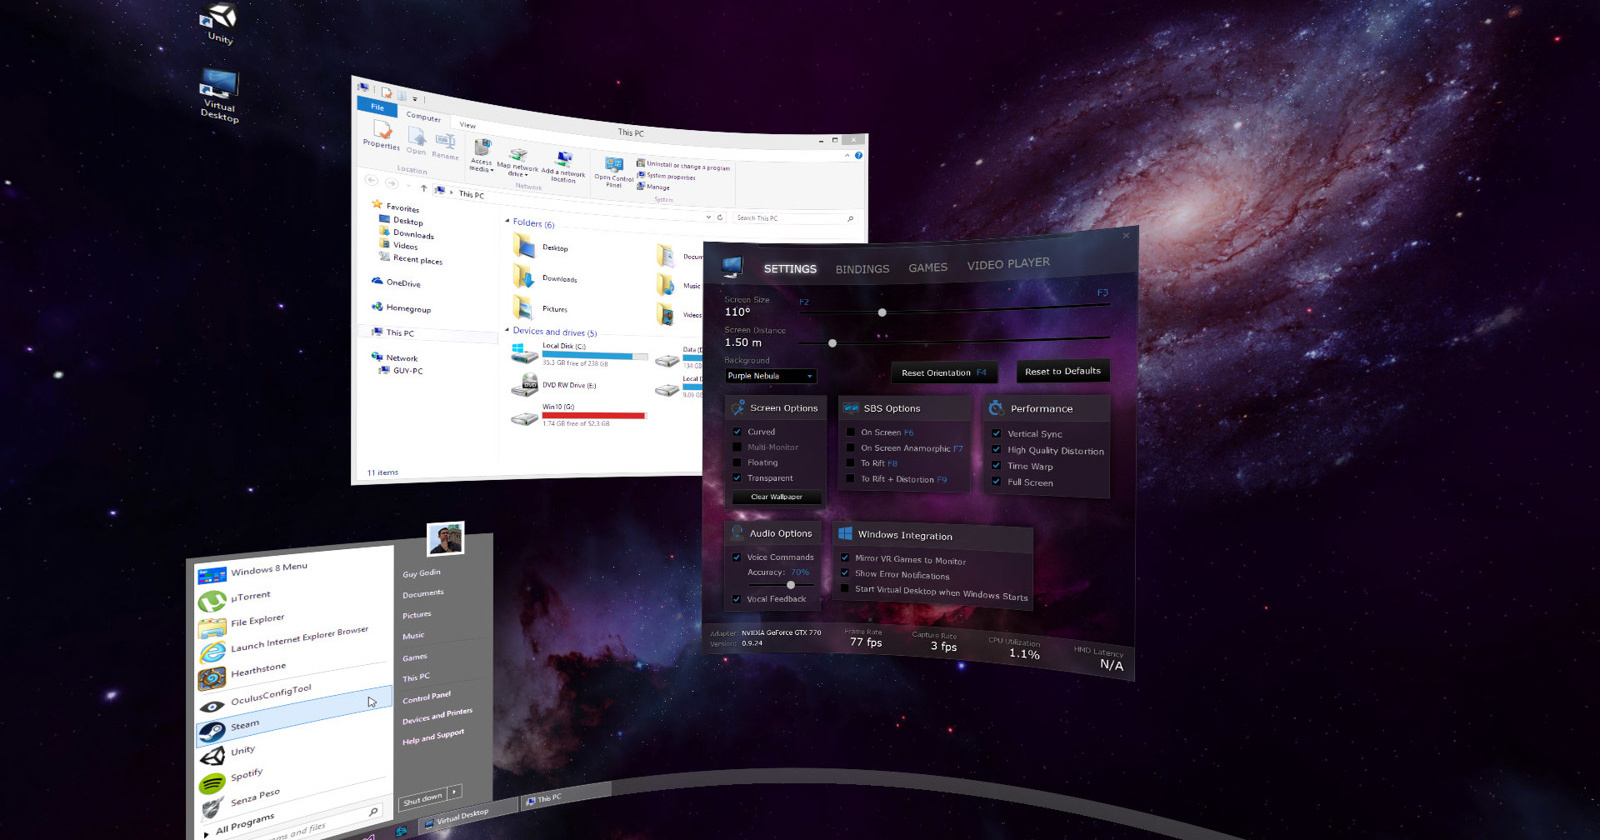Collapse the Devices and drives group
This screenshot has width=1600, height=840.
point(507,330)
